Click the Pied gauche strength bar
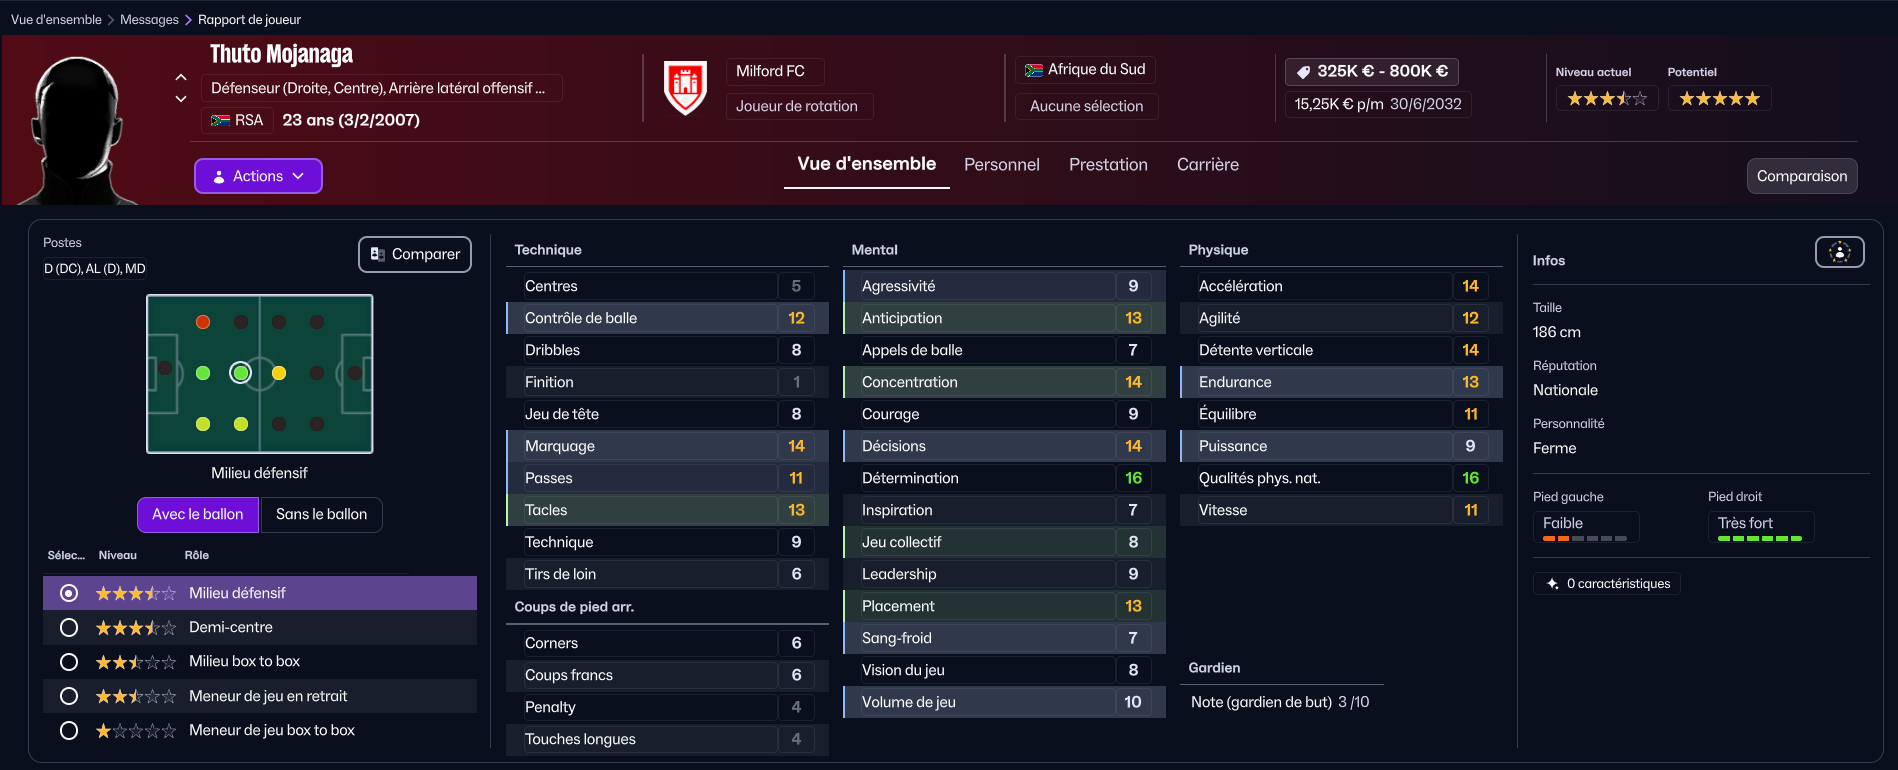 click(1585, 539)
